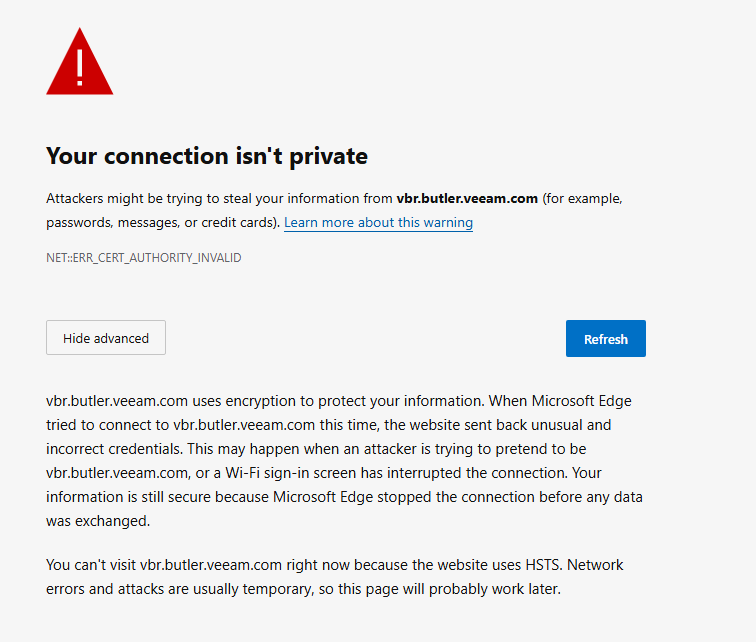Click the 'passwords, messages, or credit cards' text

point(160,222)
